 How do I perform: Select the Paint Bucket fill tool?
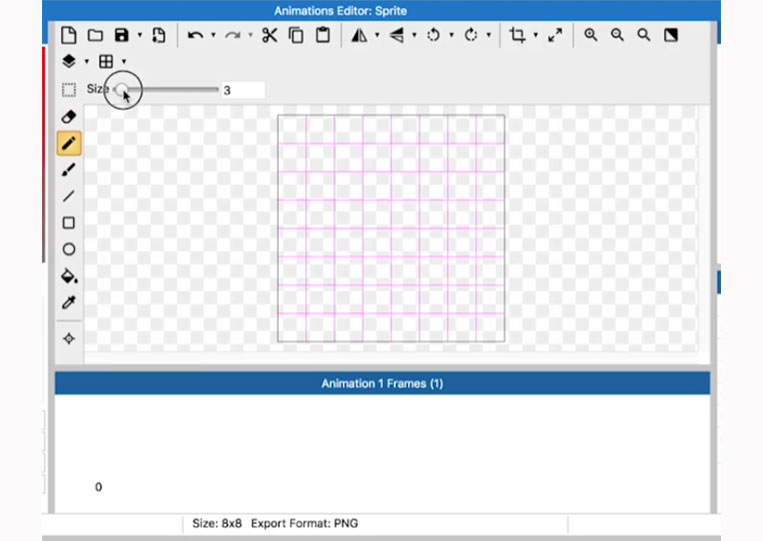(69, 276)
